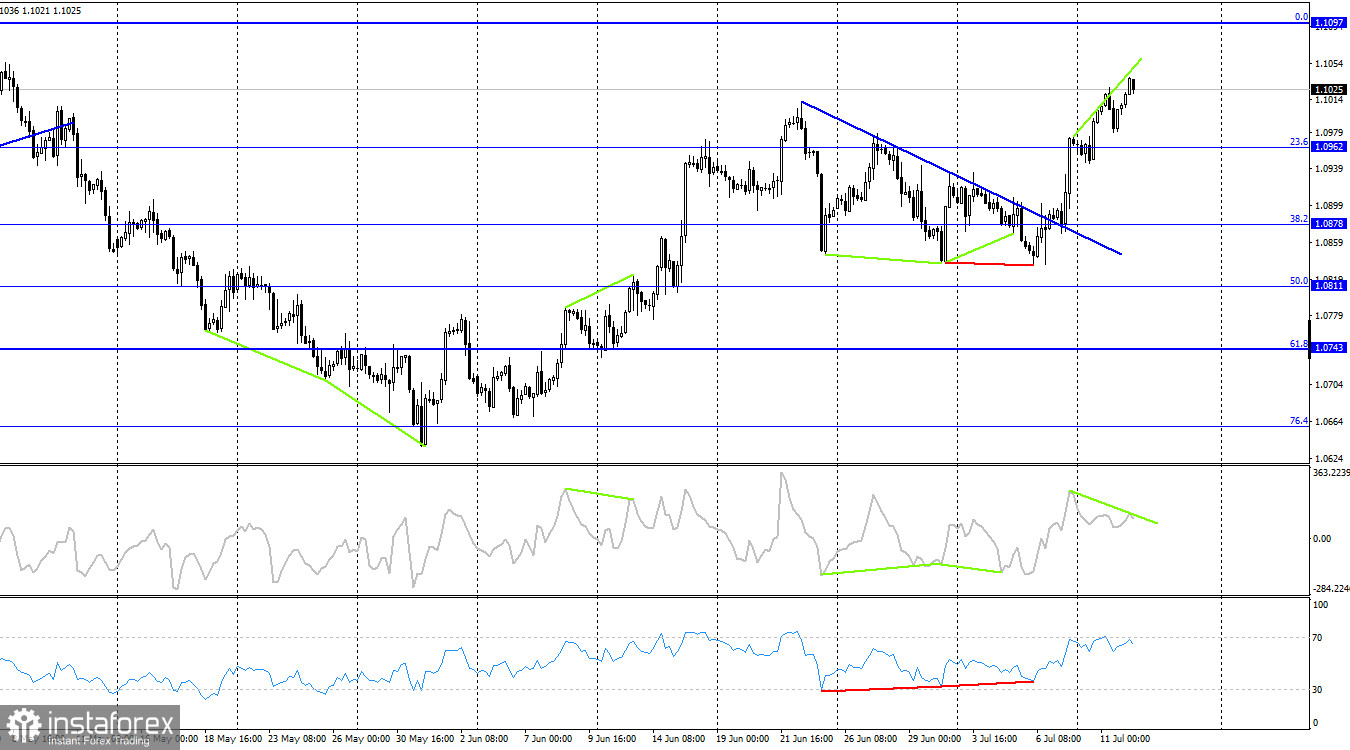
Task: Click the 1.0939 axis price value
Action: click(1329, 169)
